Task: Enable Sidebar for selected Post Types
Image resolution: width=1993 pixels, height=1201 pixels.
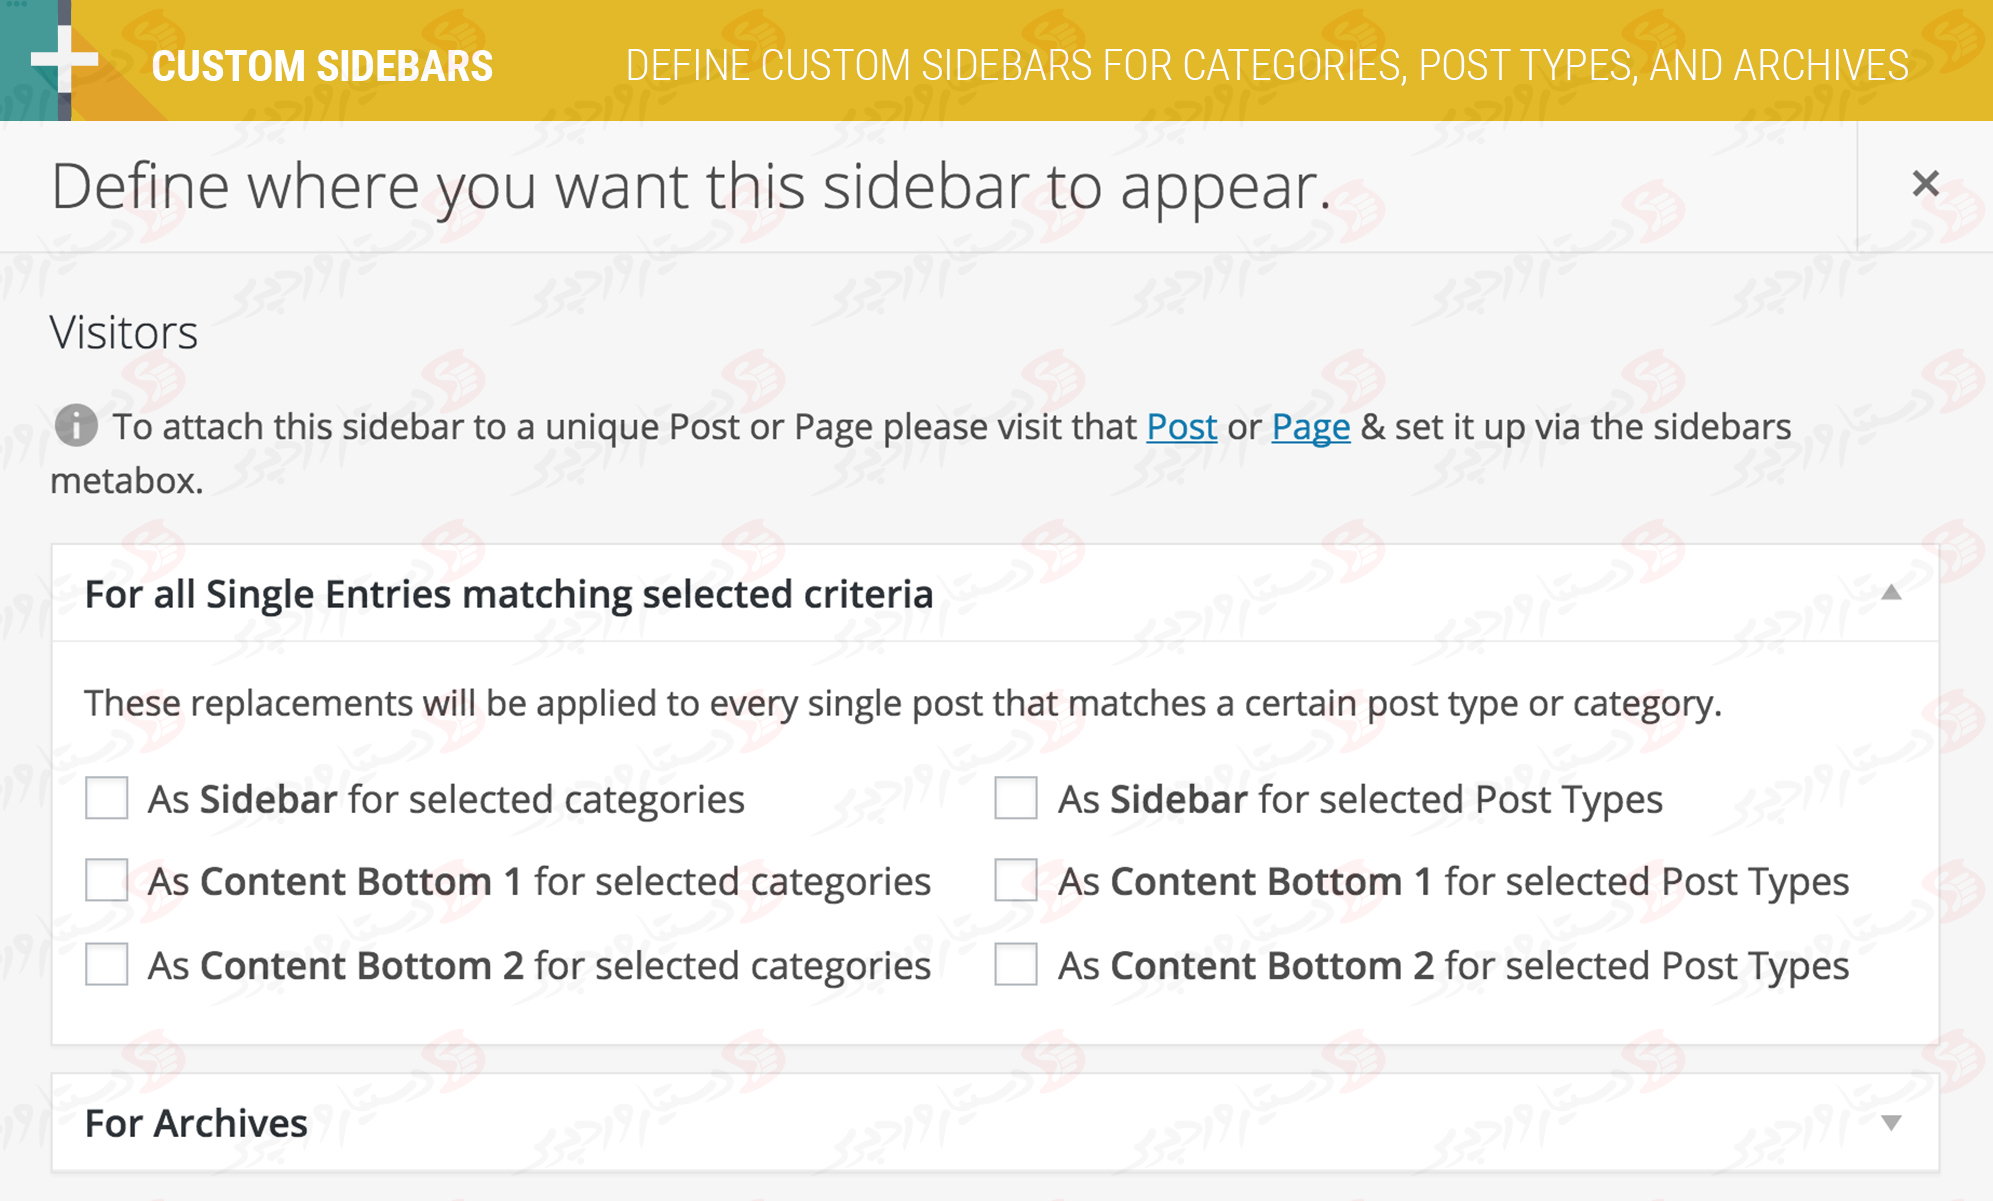Action: click(x=1016, y=798)
